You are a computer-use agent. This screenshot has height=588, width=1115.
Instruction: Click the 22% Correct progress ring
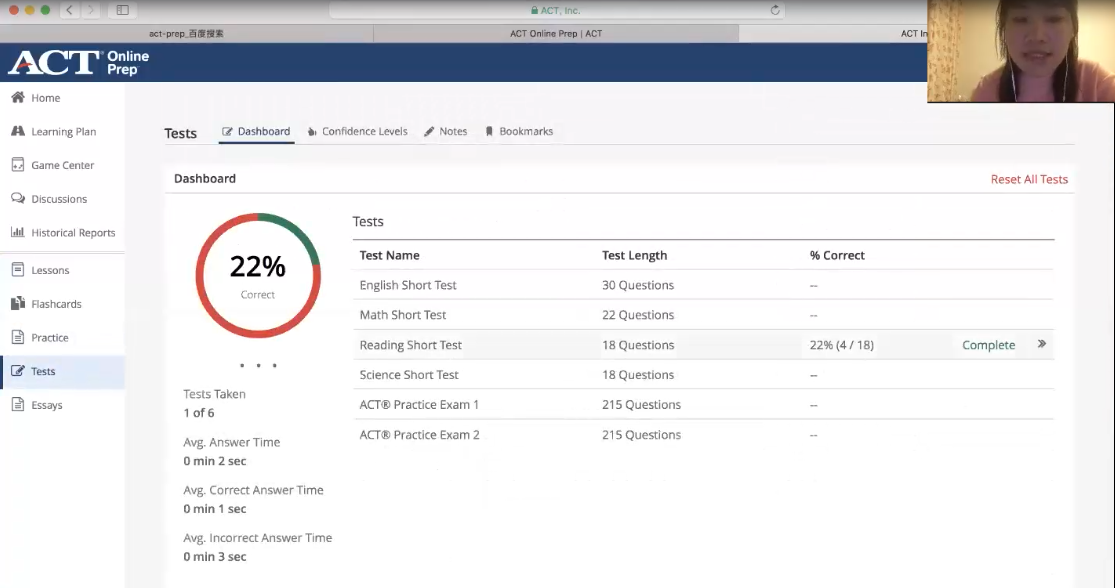click(x=258, y=275)
